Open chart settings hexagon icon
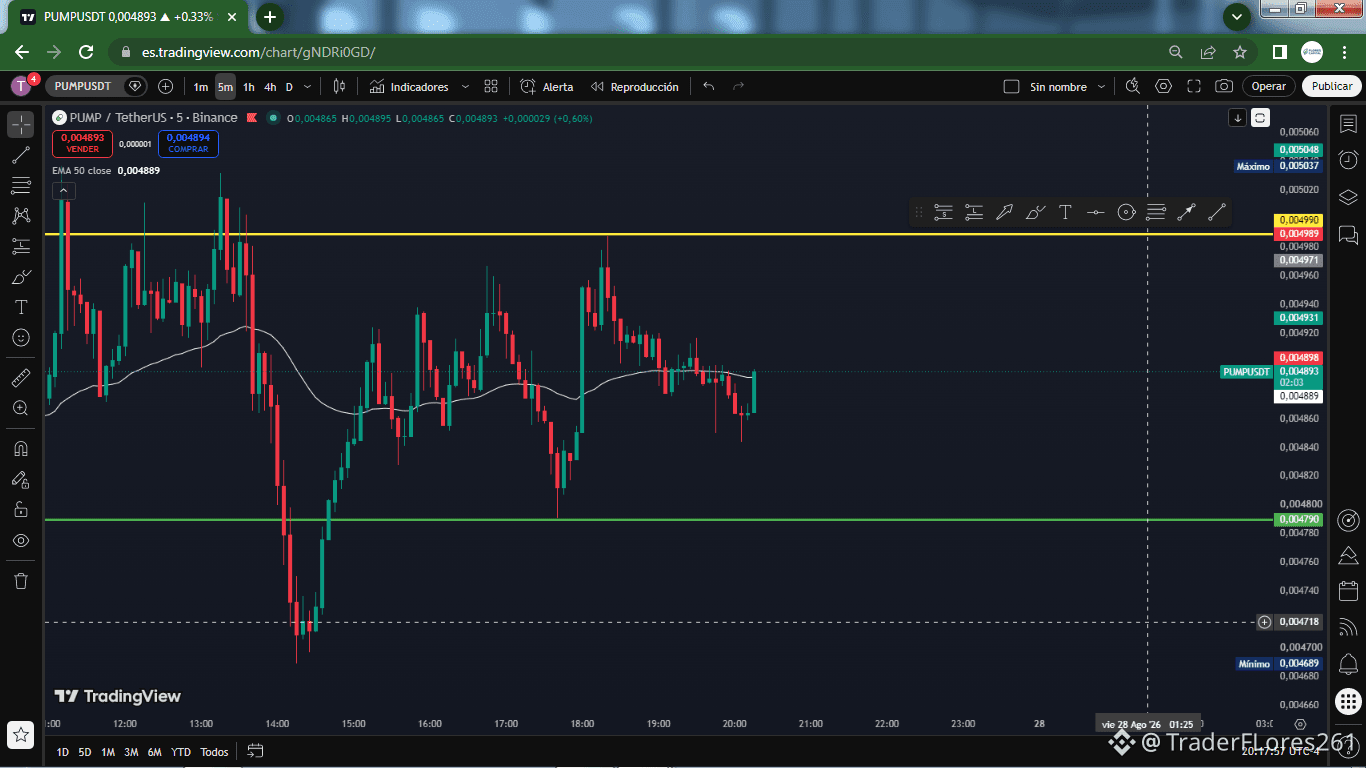1366x768 pixels. pos(1163,87)
